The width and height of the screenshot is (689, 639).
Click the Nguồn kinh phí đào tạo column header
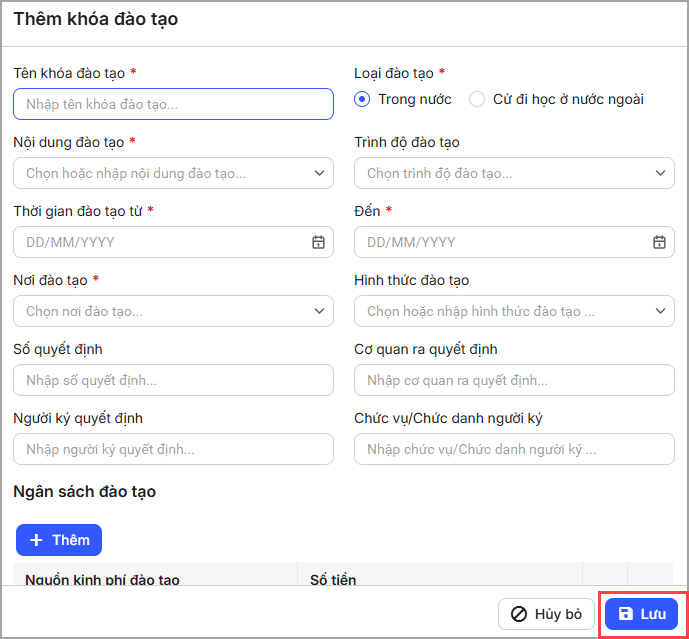tap(102, 578)
